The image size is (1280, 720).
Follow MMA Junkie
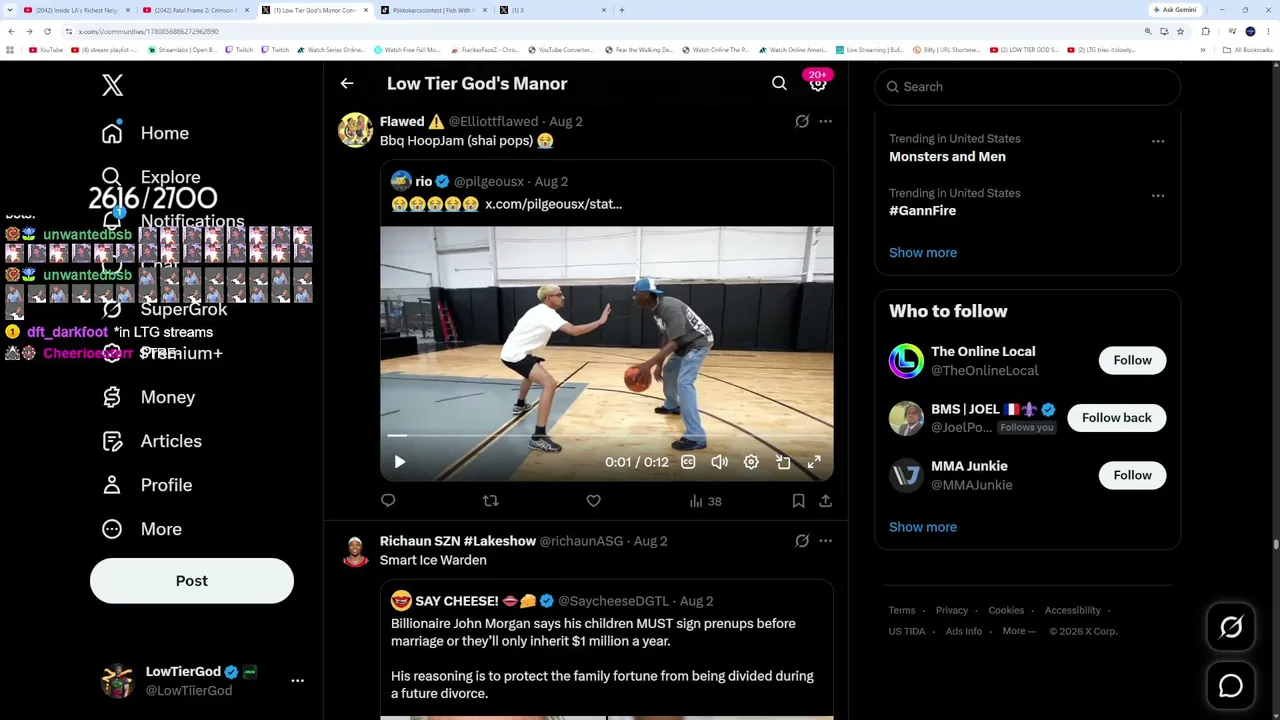pos(1132,475)
